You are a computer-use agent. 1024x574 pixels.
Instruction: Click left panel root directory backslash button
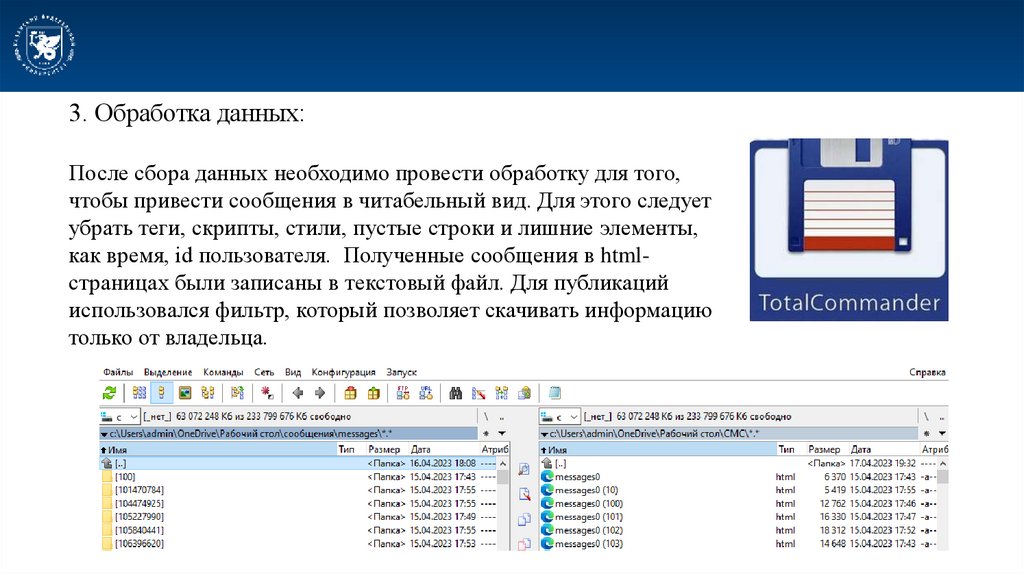click(x=486, y=417)
